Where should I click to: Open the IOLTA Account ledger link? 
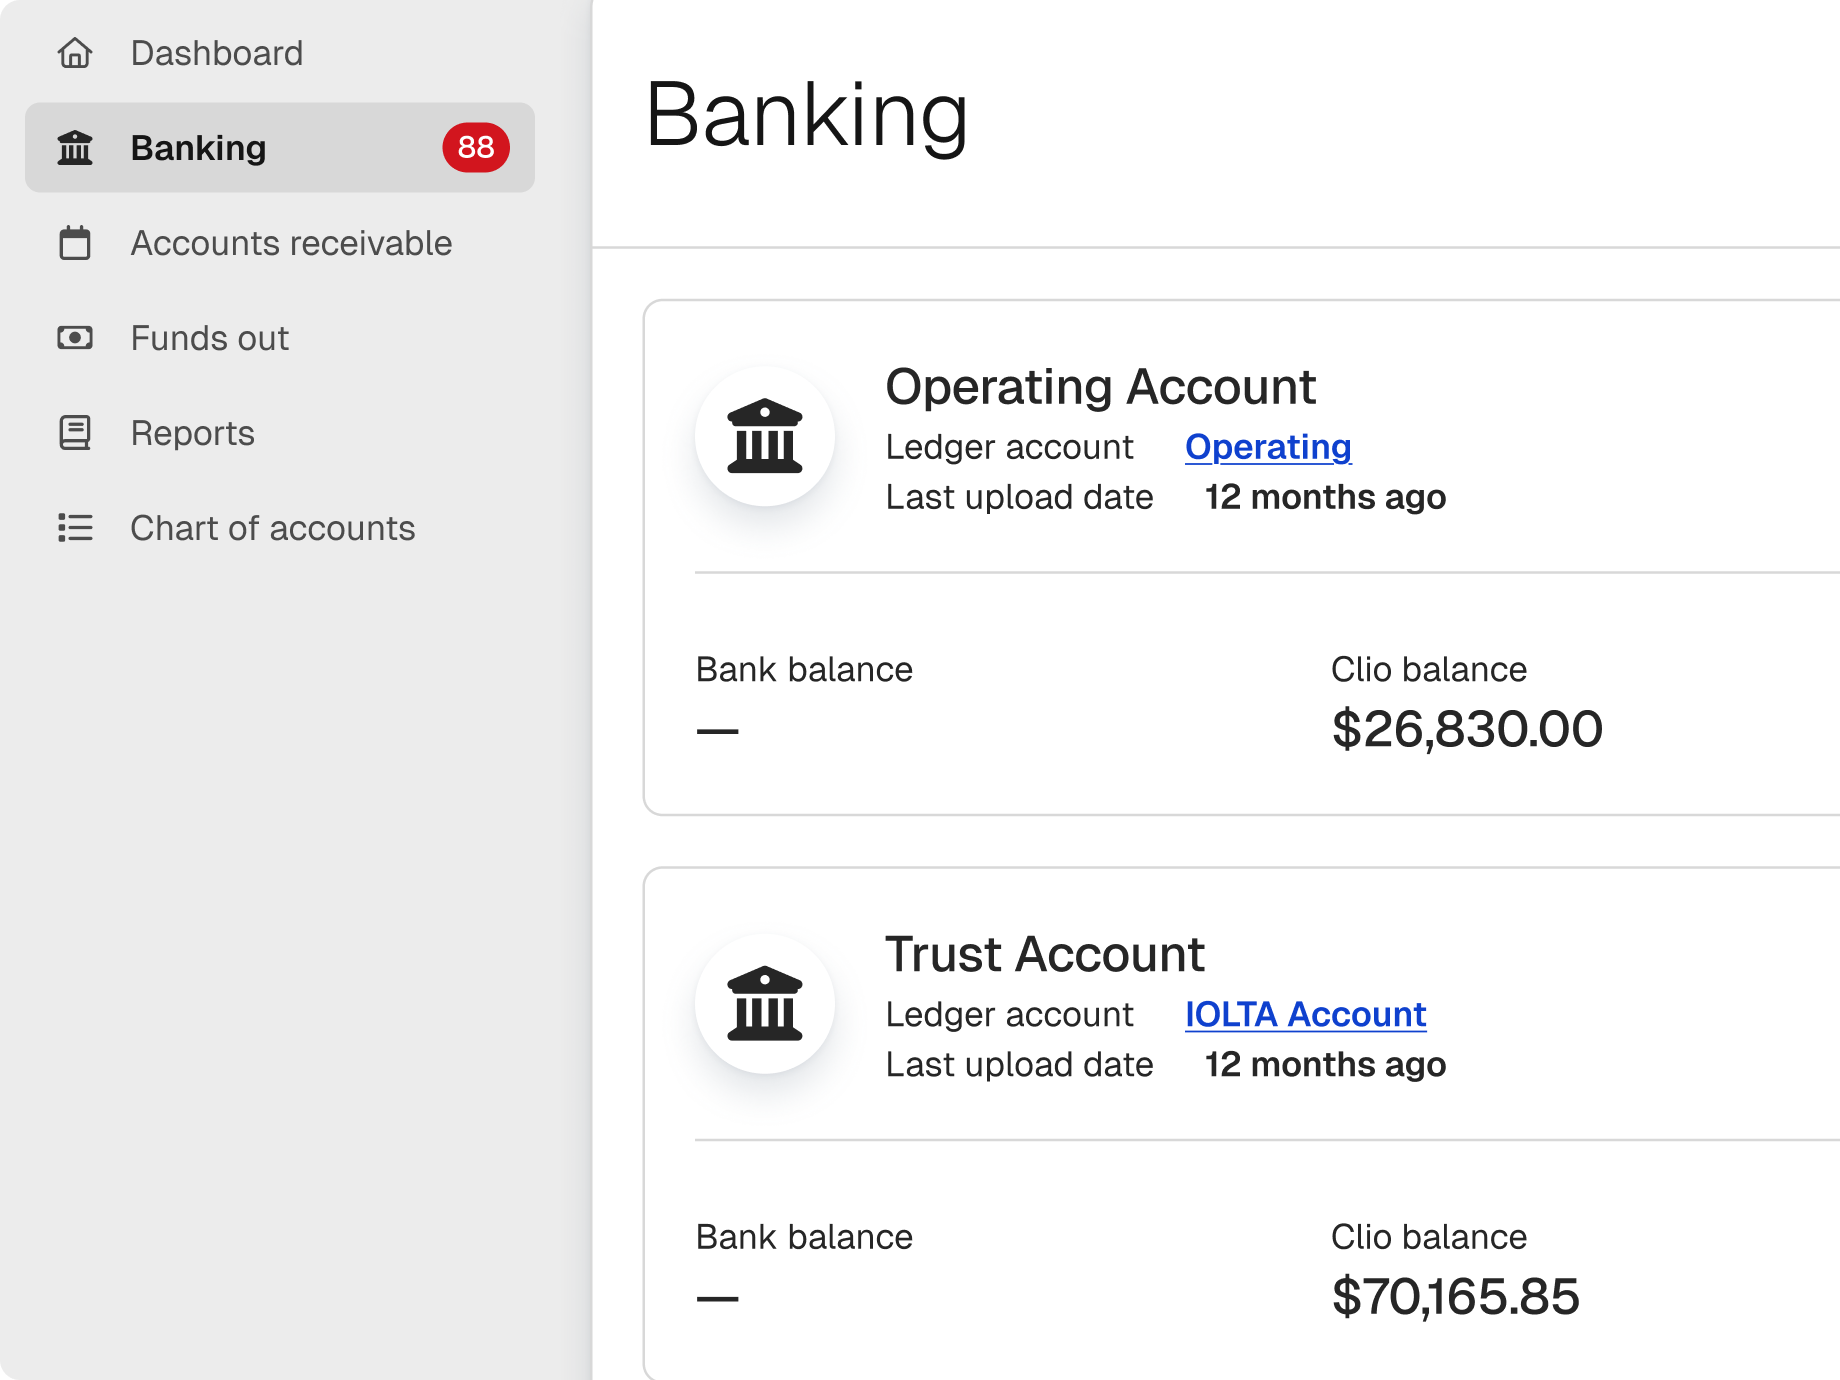pyautogui.click(x=1305, y=1015)
